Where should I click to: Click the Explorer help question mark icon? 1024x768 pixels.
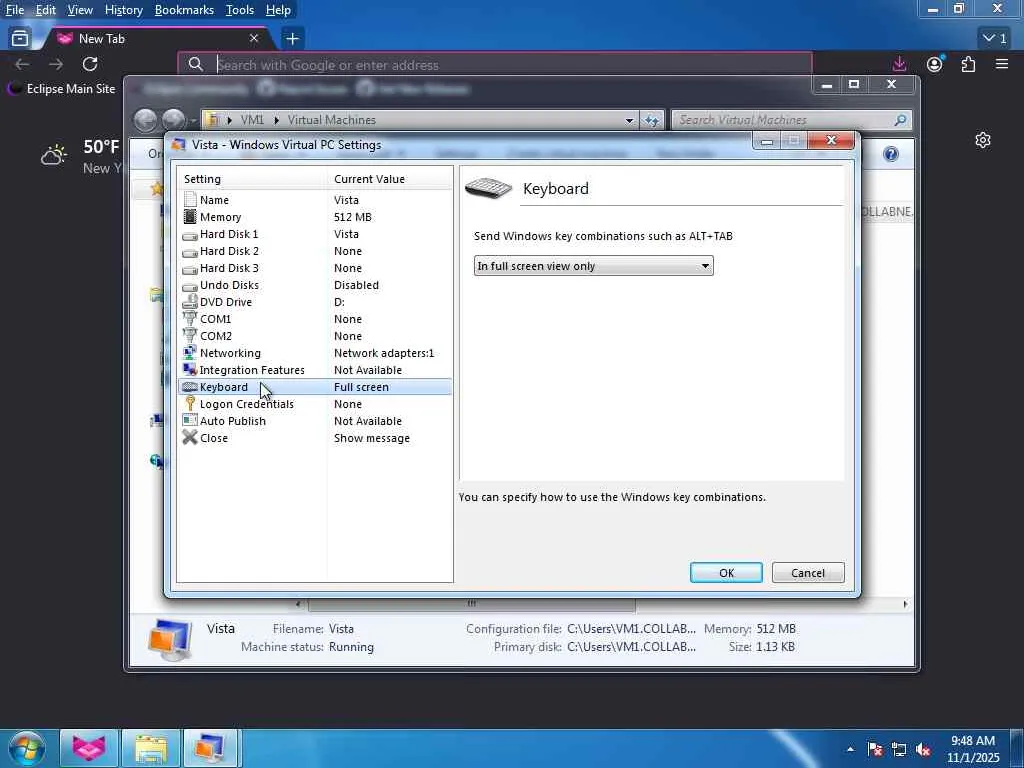coord(891,154)
